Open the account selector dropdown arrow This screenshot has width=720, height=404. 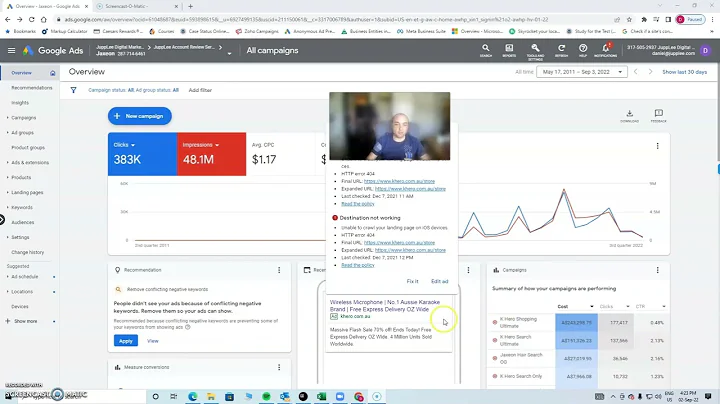(229, 53)
